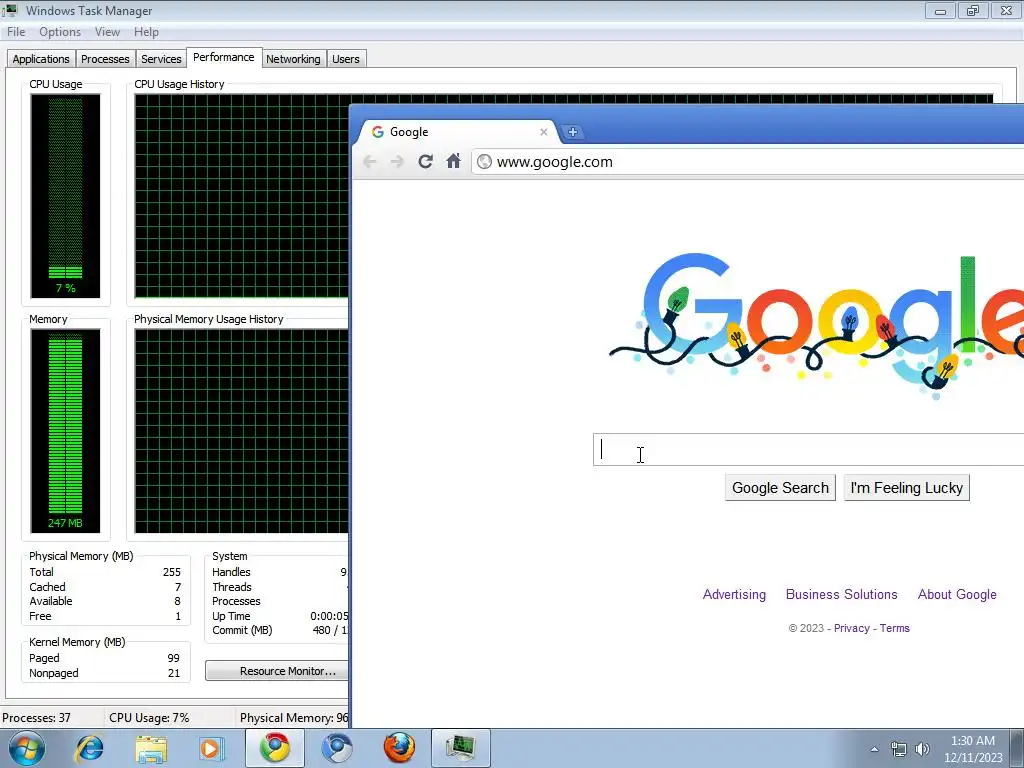
Task: Open the About Google link
Action: (x=957, y=594)
